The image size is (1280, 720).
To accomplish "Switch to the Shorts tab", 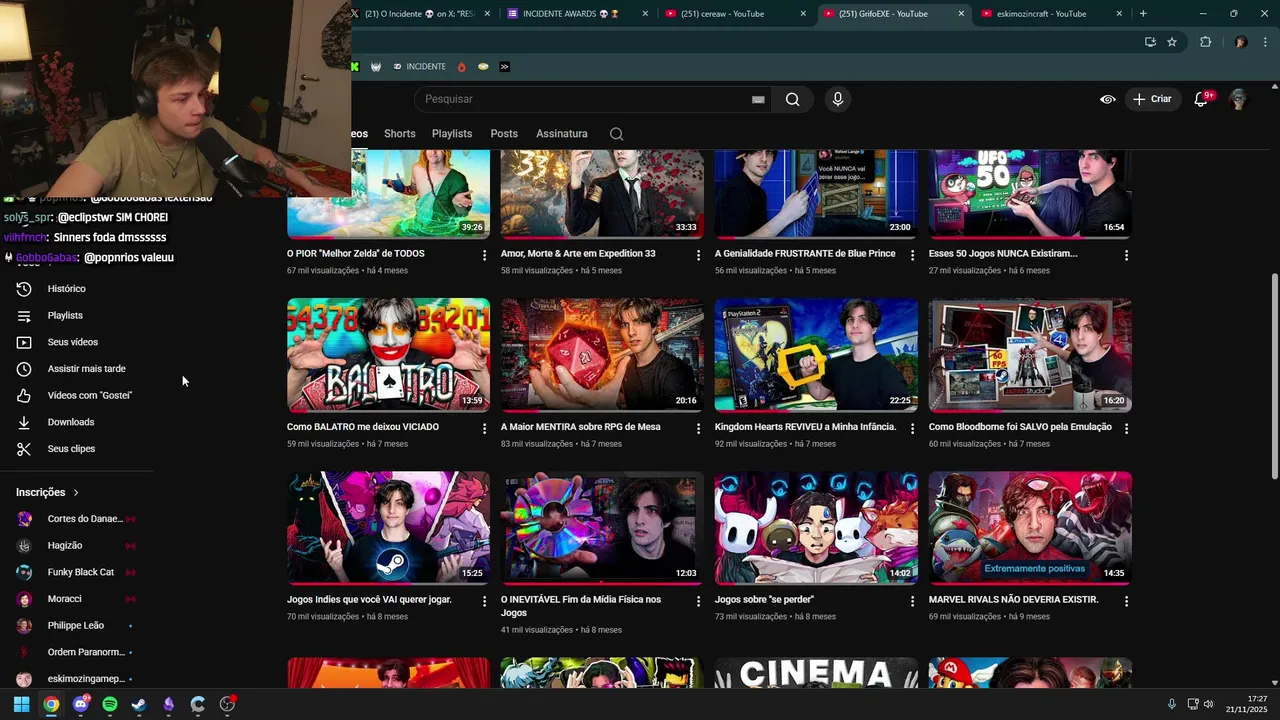I will coord(399,133).
